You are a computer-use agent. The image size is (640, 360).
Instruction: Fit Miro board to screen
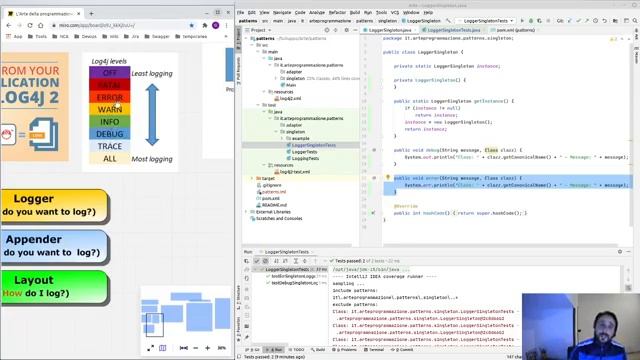click(184, 348)
